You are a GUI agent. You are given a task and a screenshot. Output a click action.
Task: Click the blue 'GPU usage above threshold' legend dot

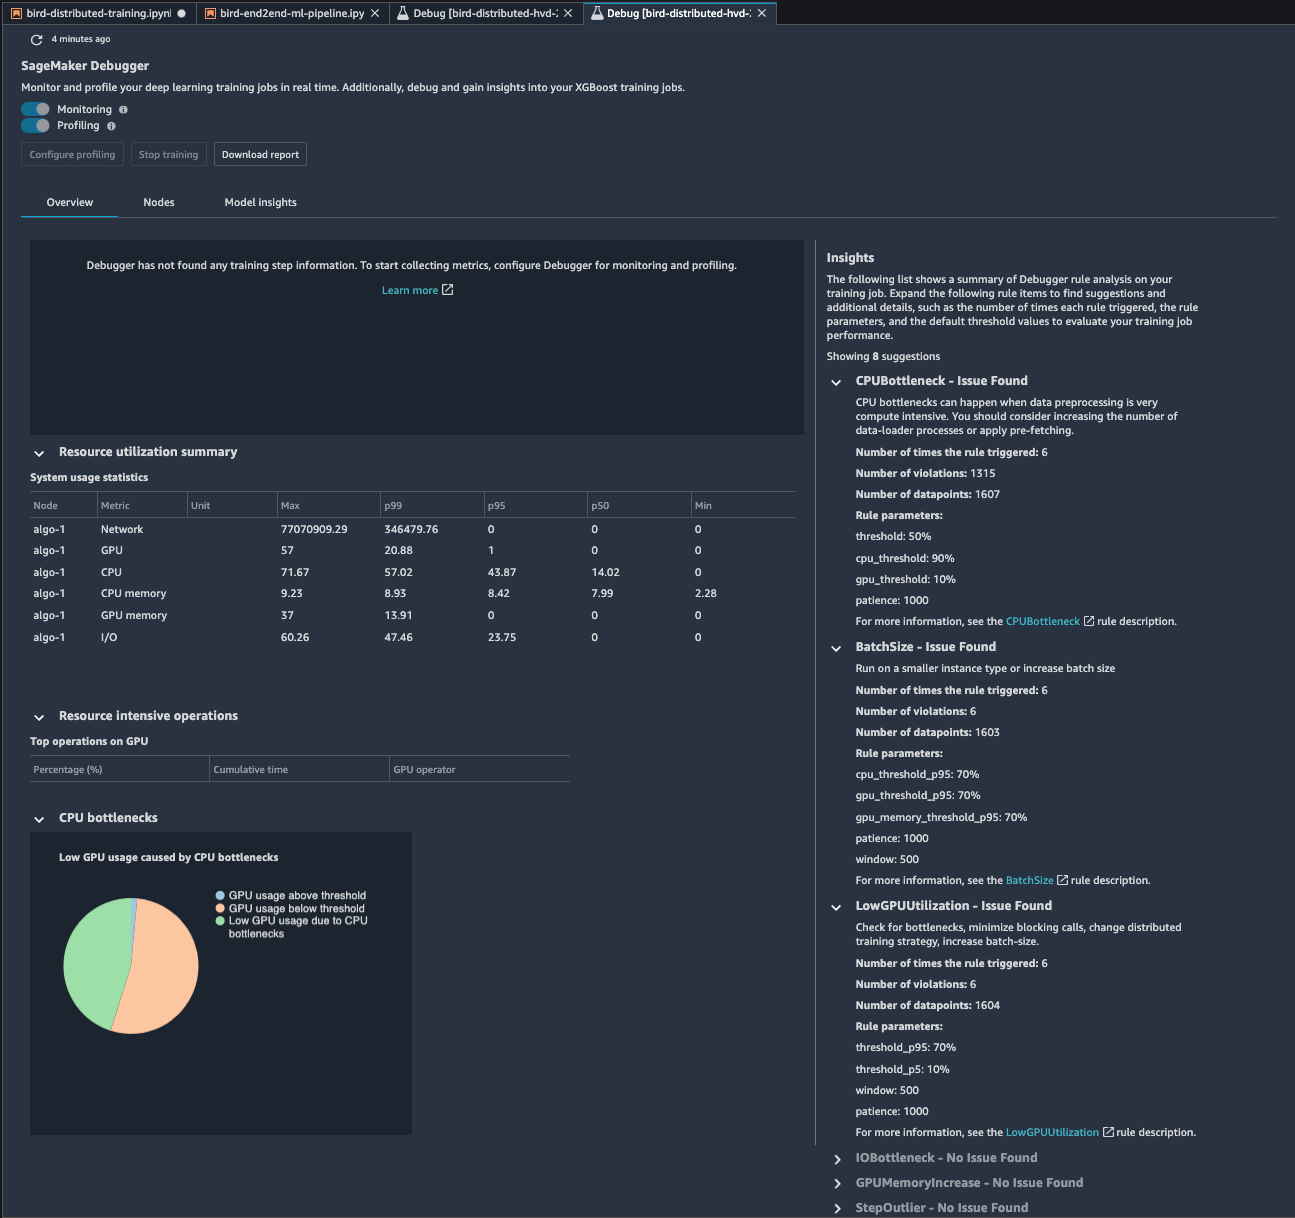(220, 896)
